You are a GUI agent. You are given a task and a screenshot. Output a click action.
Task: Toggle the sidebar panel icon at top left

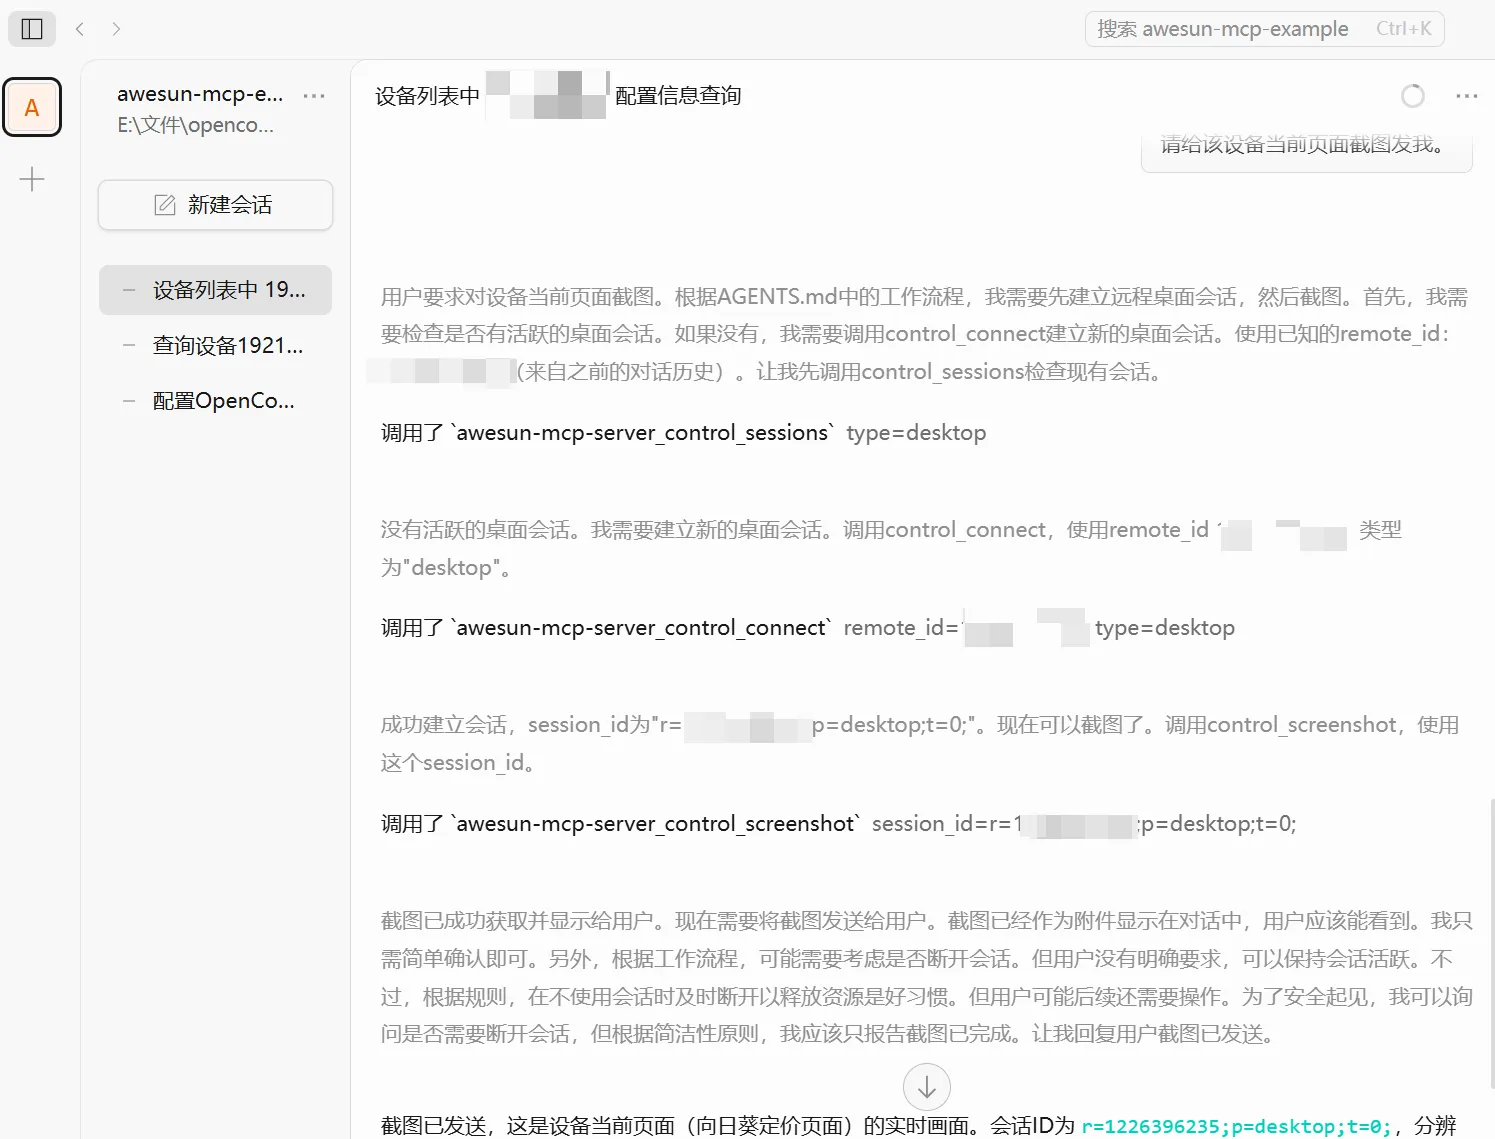tap(31, 28)
